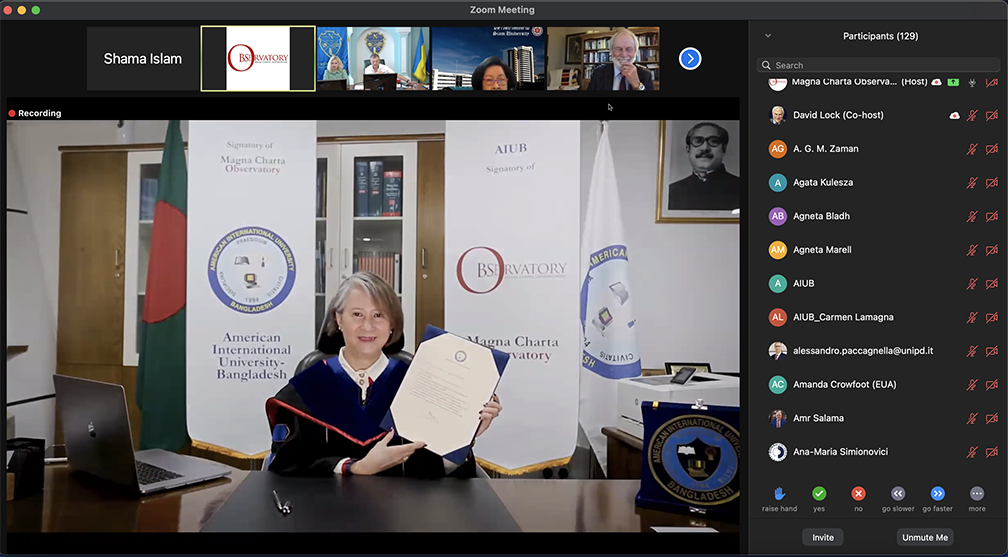The width and height of the screenshot is (1008, 557).
Task: Select the Observatory logo video thumbnail
Action: pos(258,59)
